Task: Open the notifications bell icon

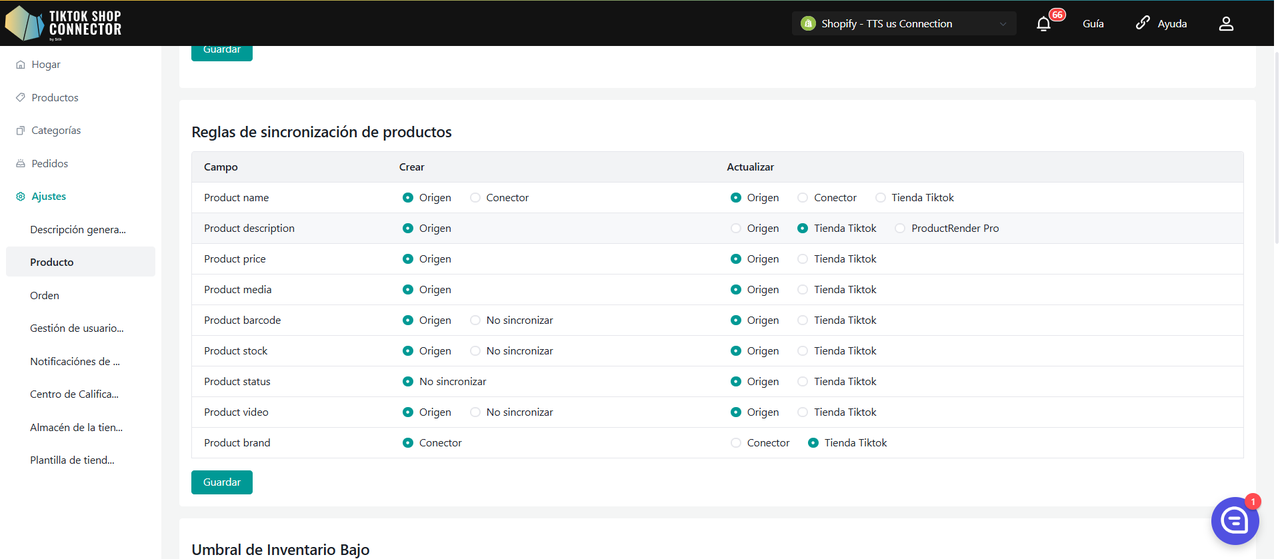Action: pos(1044,24)
